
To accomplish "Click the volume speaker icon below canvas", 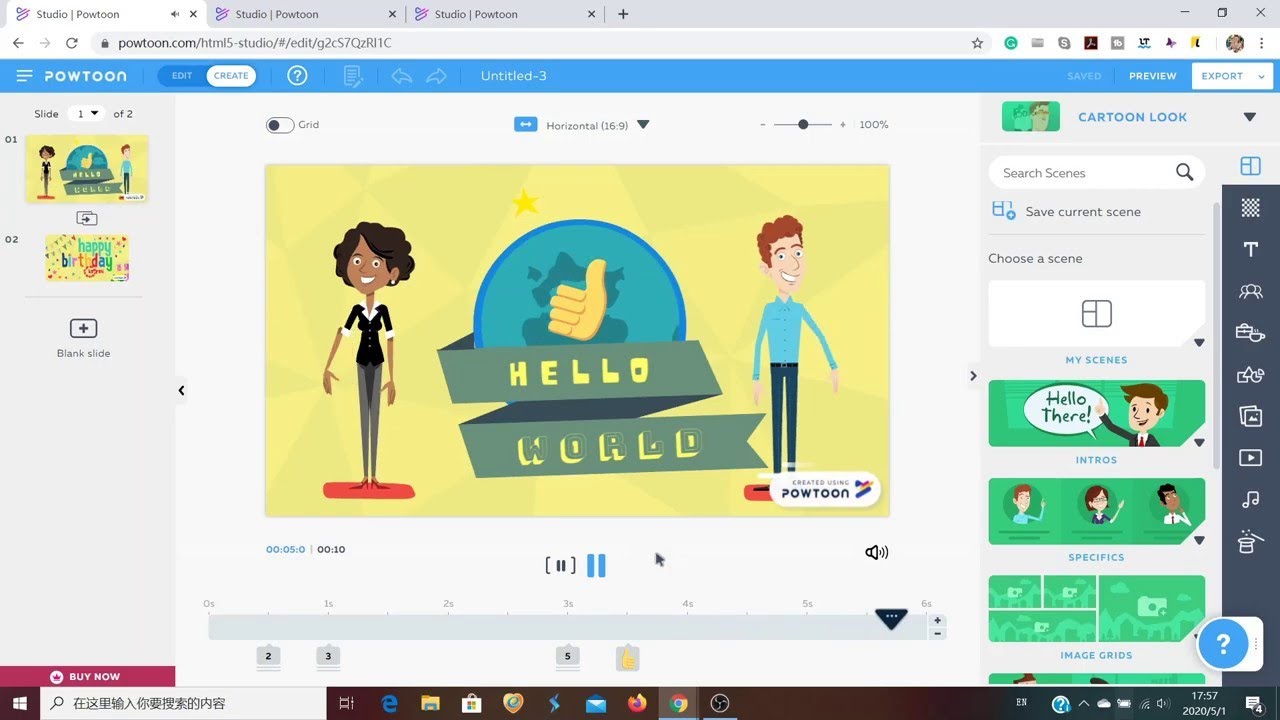I will coord(876,552).
